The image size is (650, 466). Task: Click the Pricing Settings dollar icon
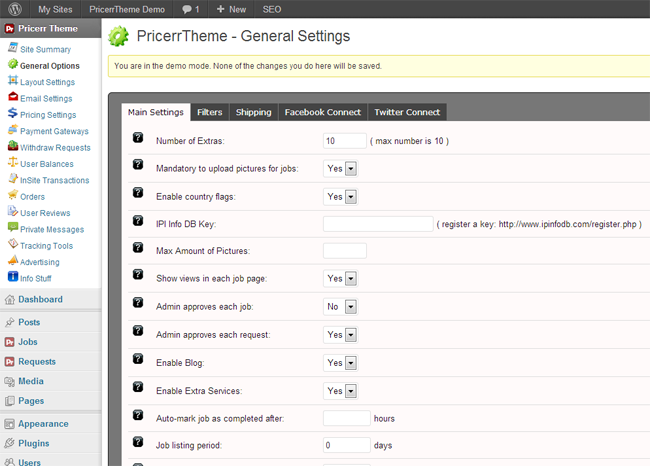coord(13,113)
